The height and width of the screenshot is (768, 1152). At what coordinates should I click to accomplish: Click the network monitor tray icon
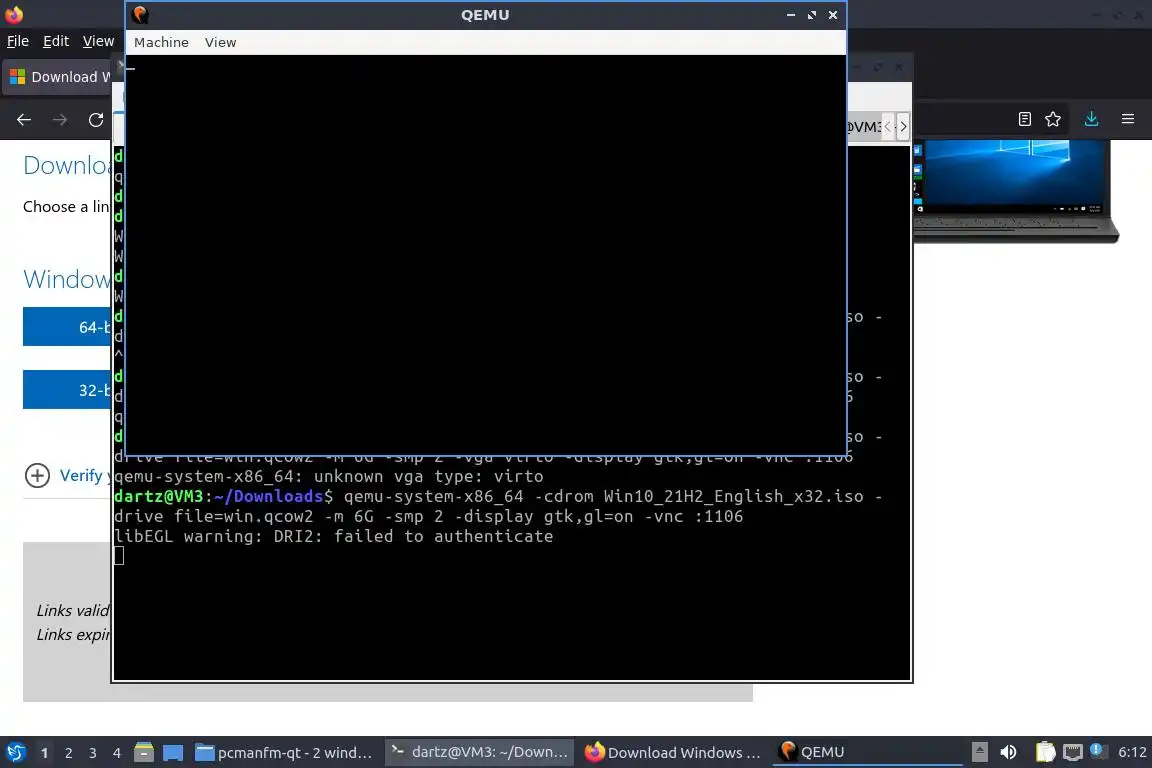[1073, 753]
